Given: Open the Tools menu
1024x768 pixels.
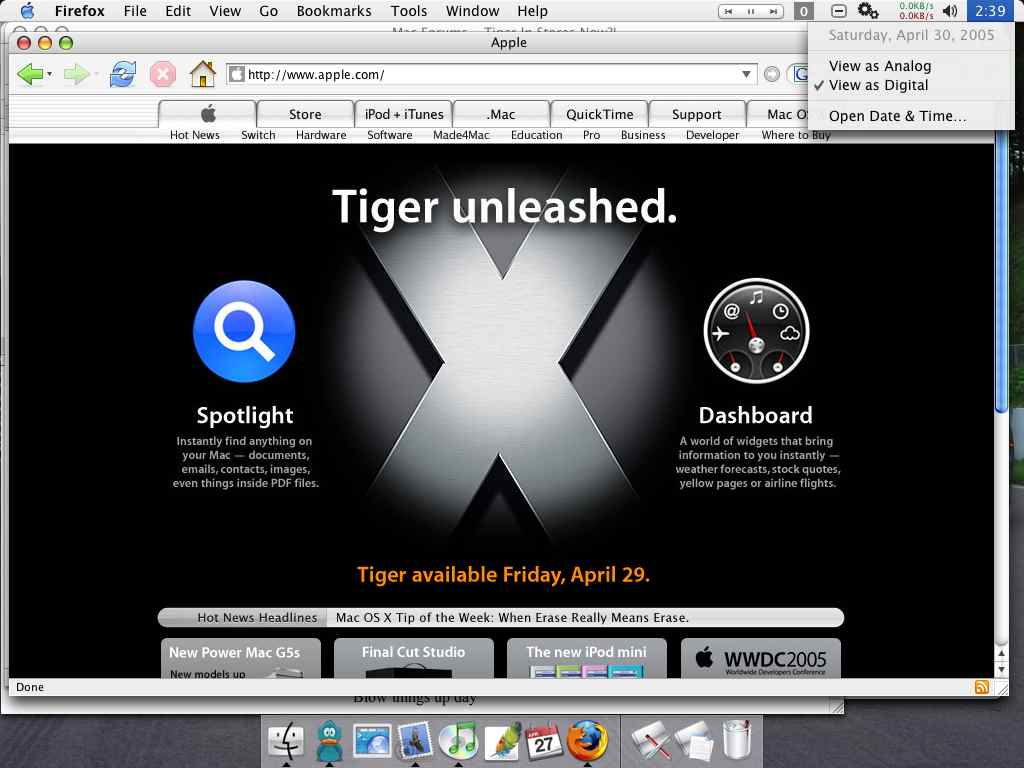Looking at the screenshot, I should [409, 11].
